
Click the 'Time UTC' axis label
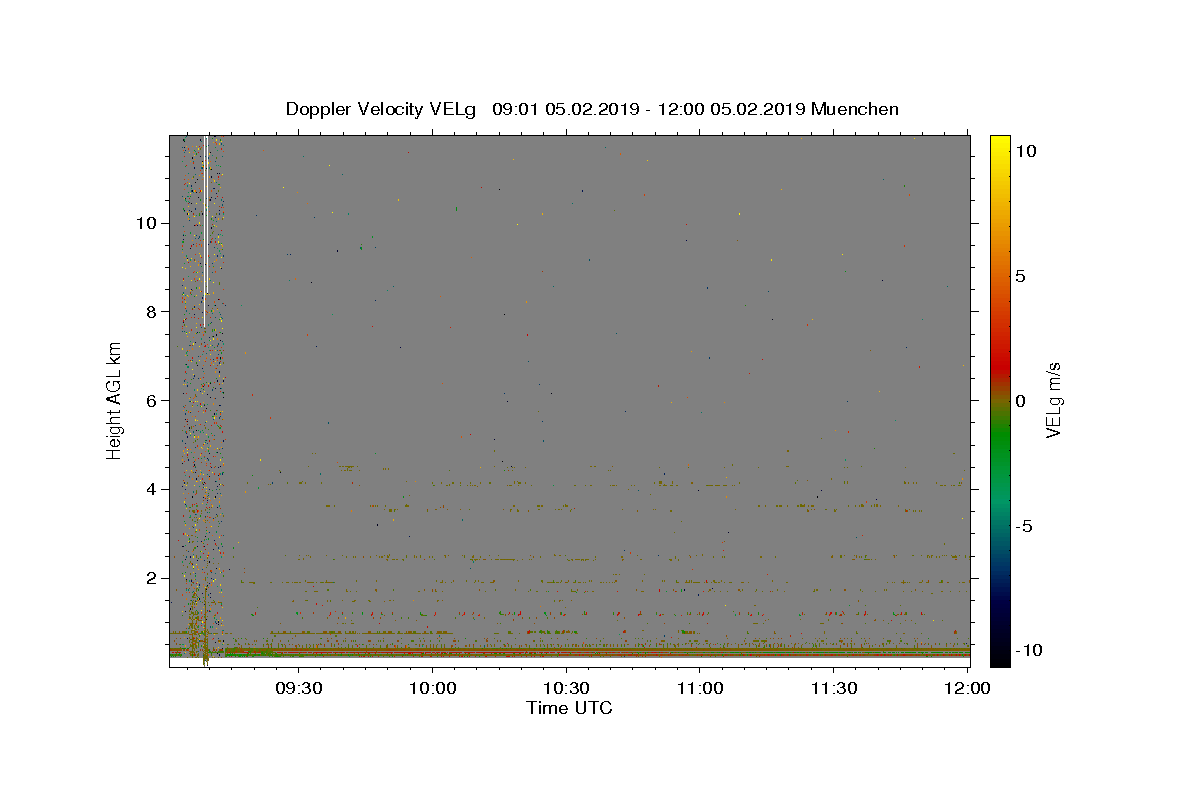(x=569, y=708)
